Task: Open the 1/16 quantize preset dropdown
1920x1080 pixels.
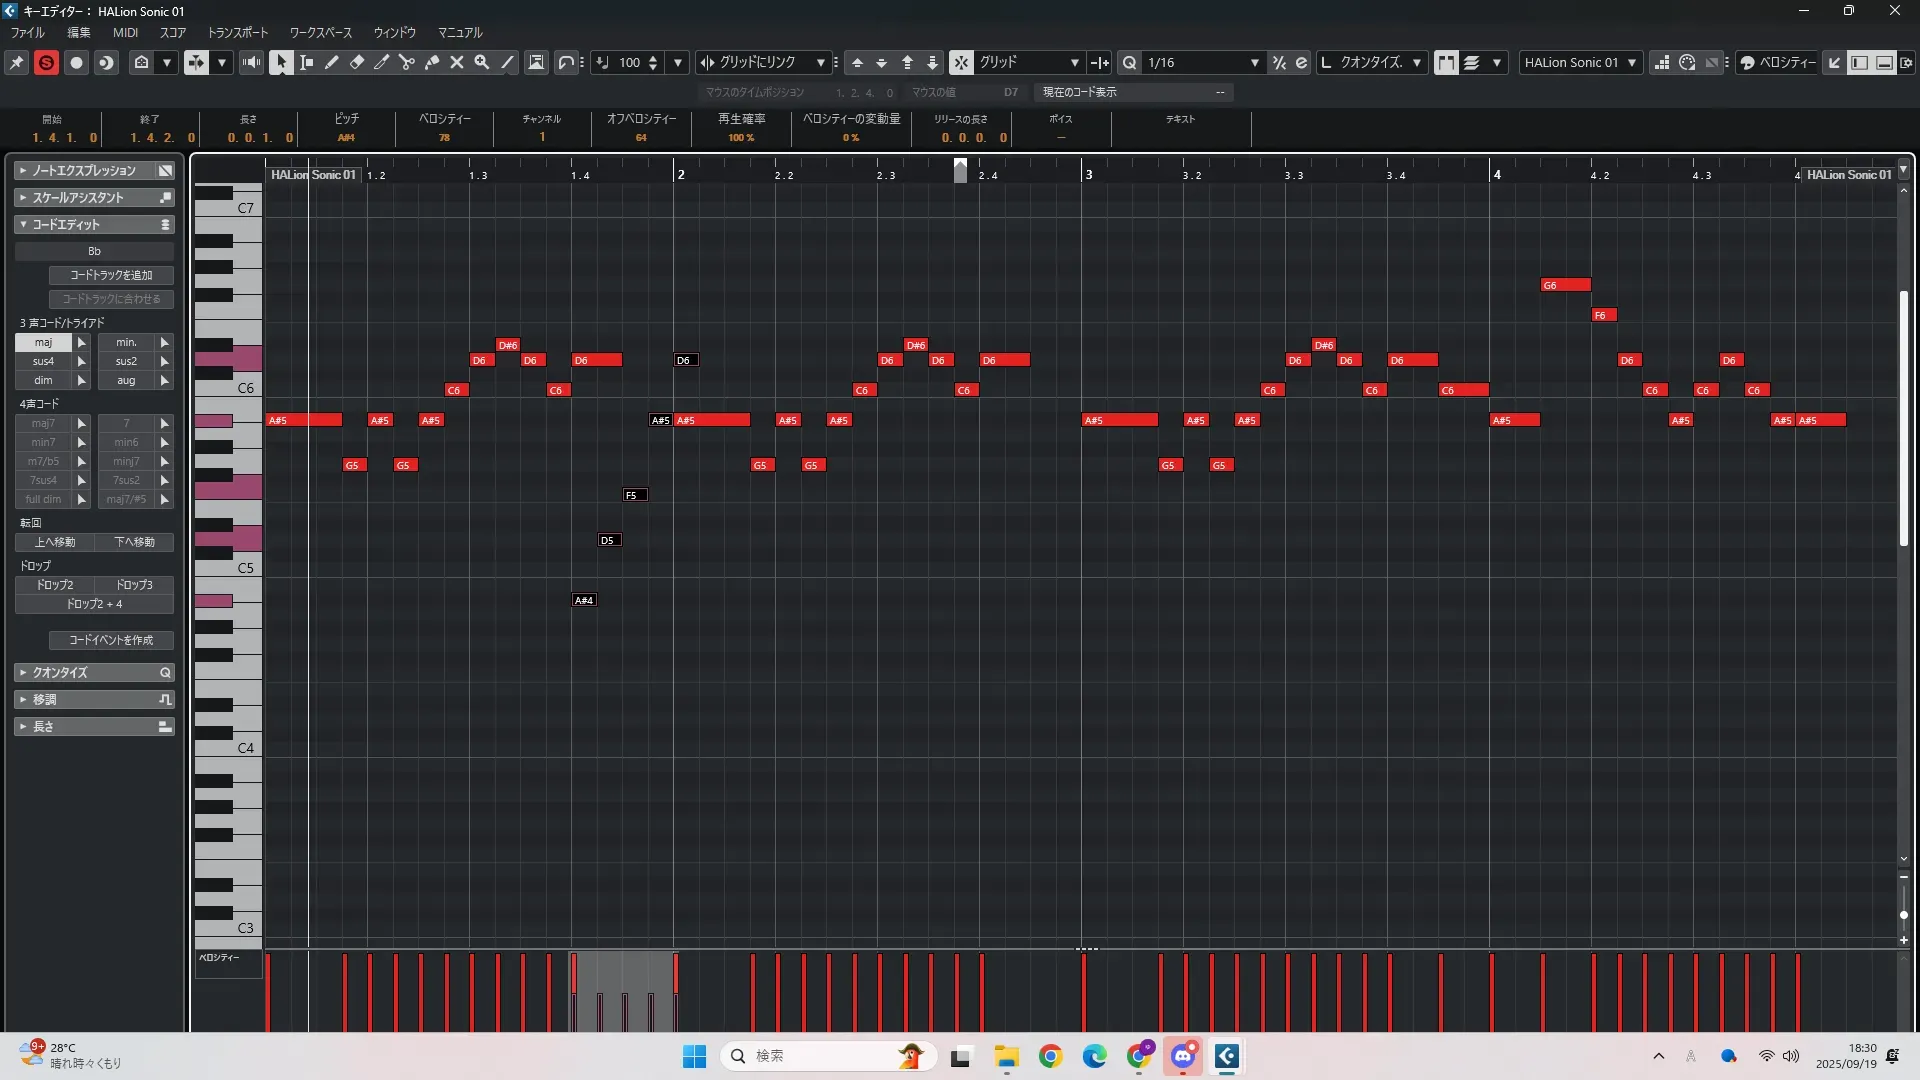Action: tap(1254, 62)
